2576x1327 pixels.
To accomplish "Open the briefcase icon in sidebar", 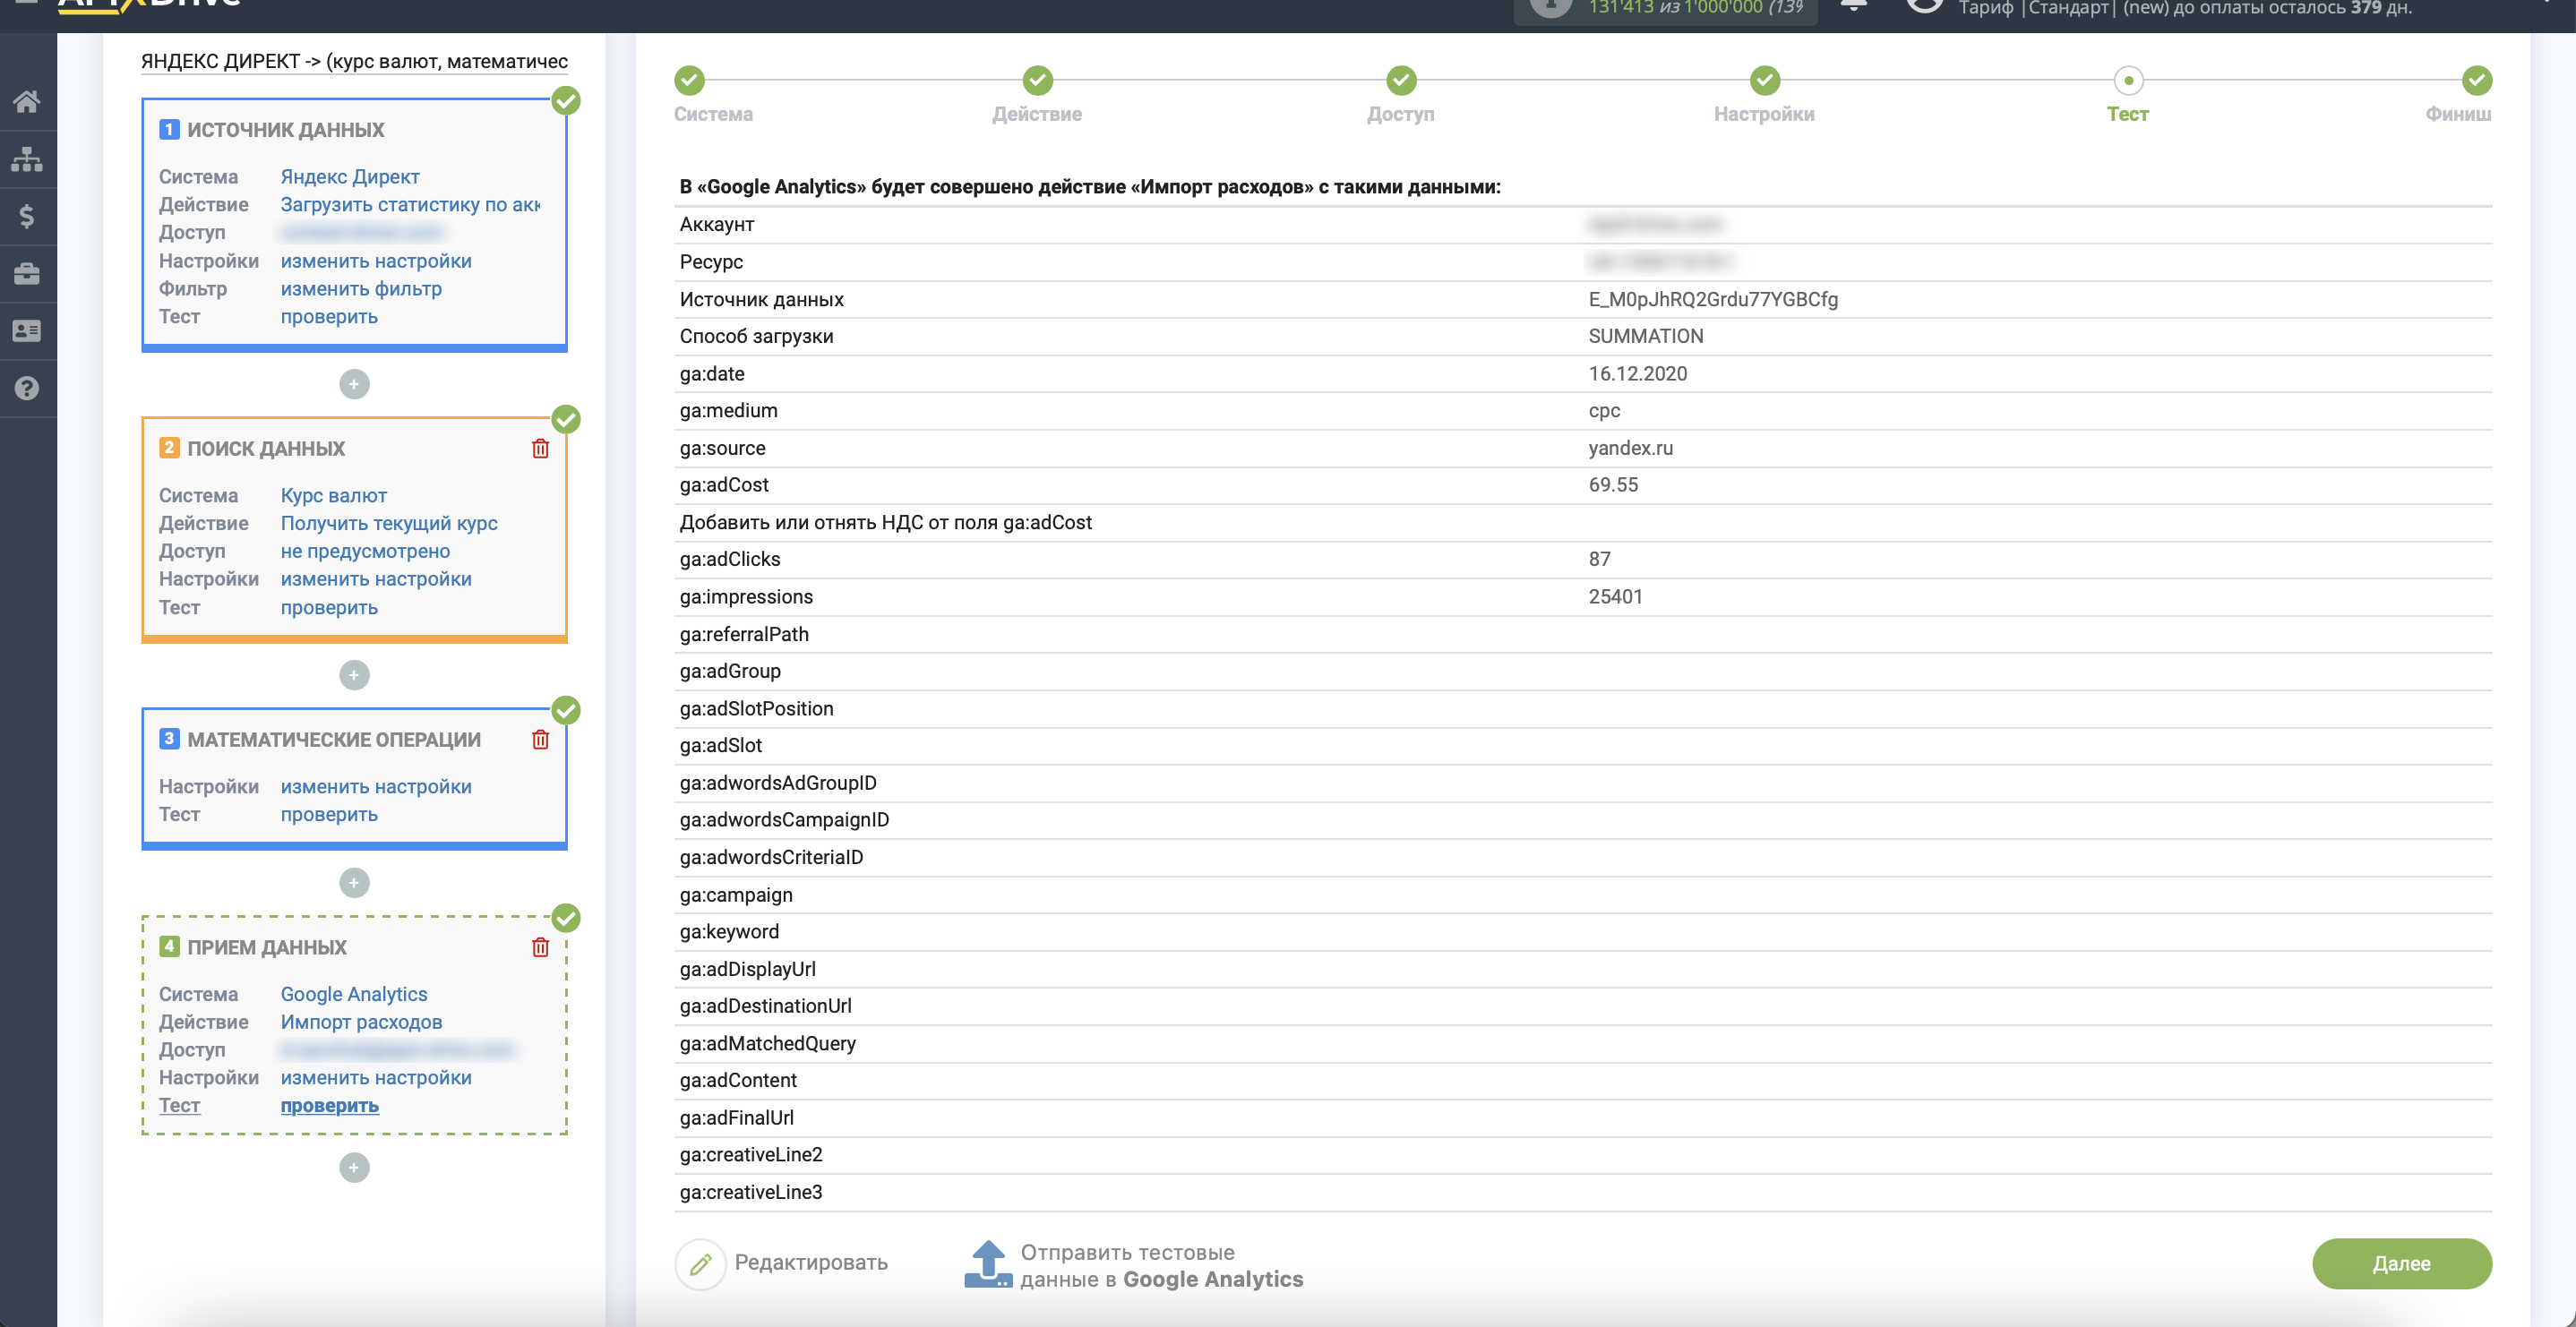I will (x=27, y=273).
